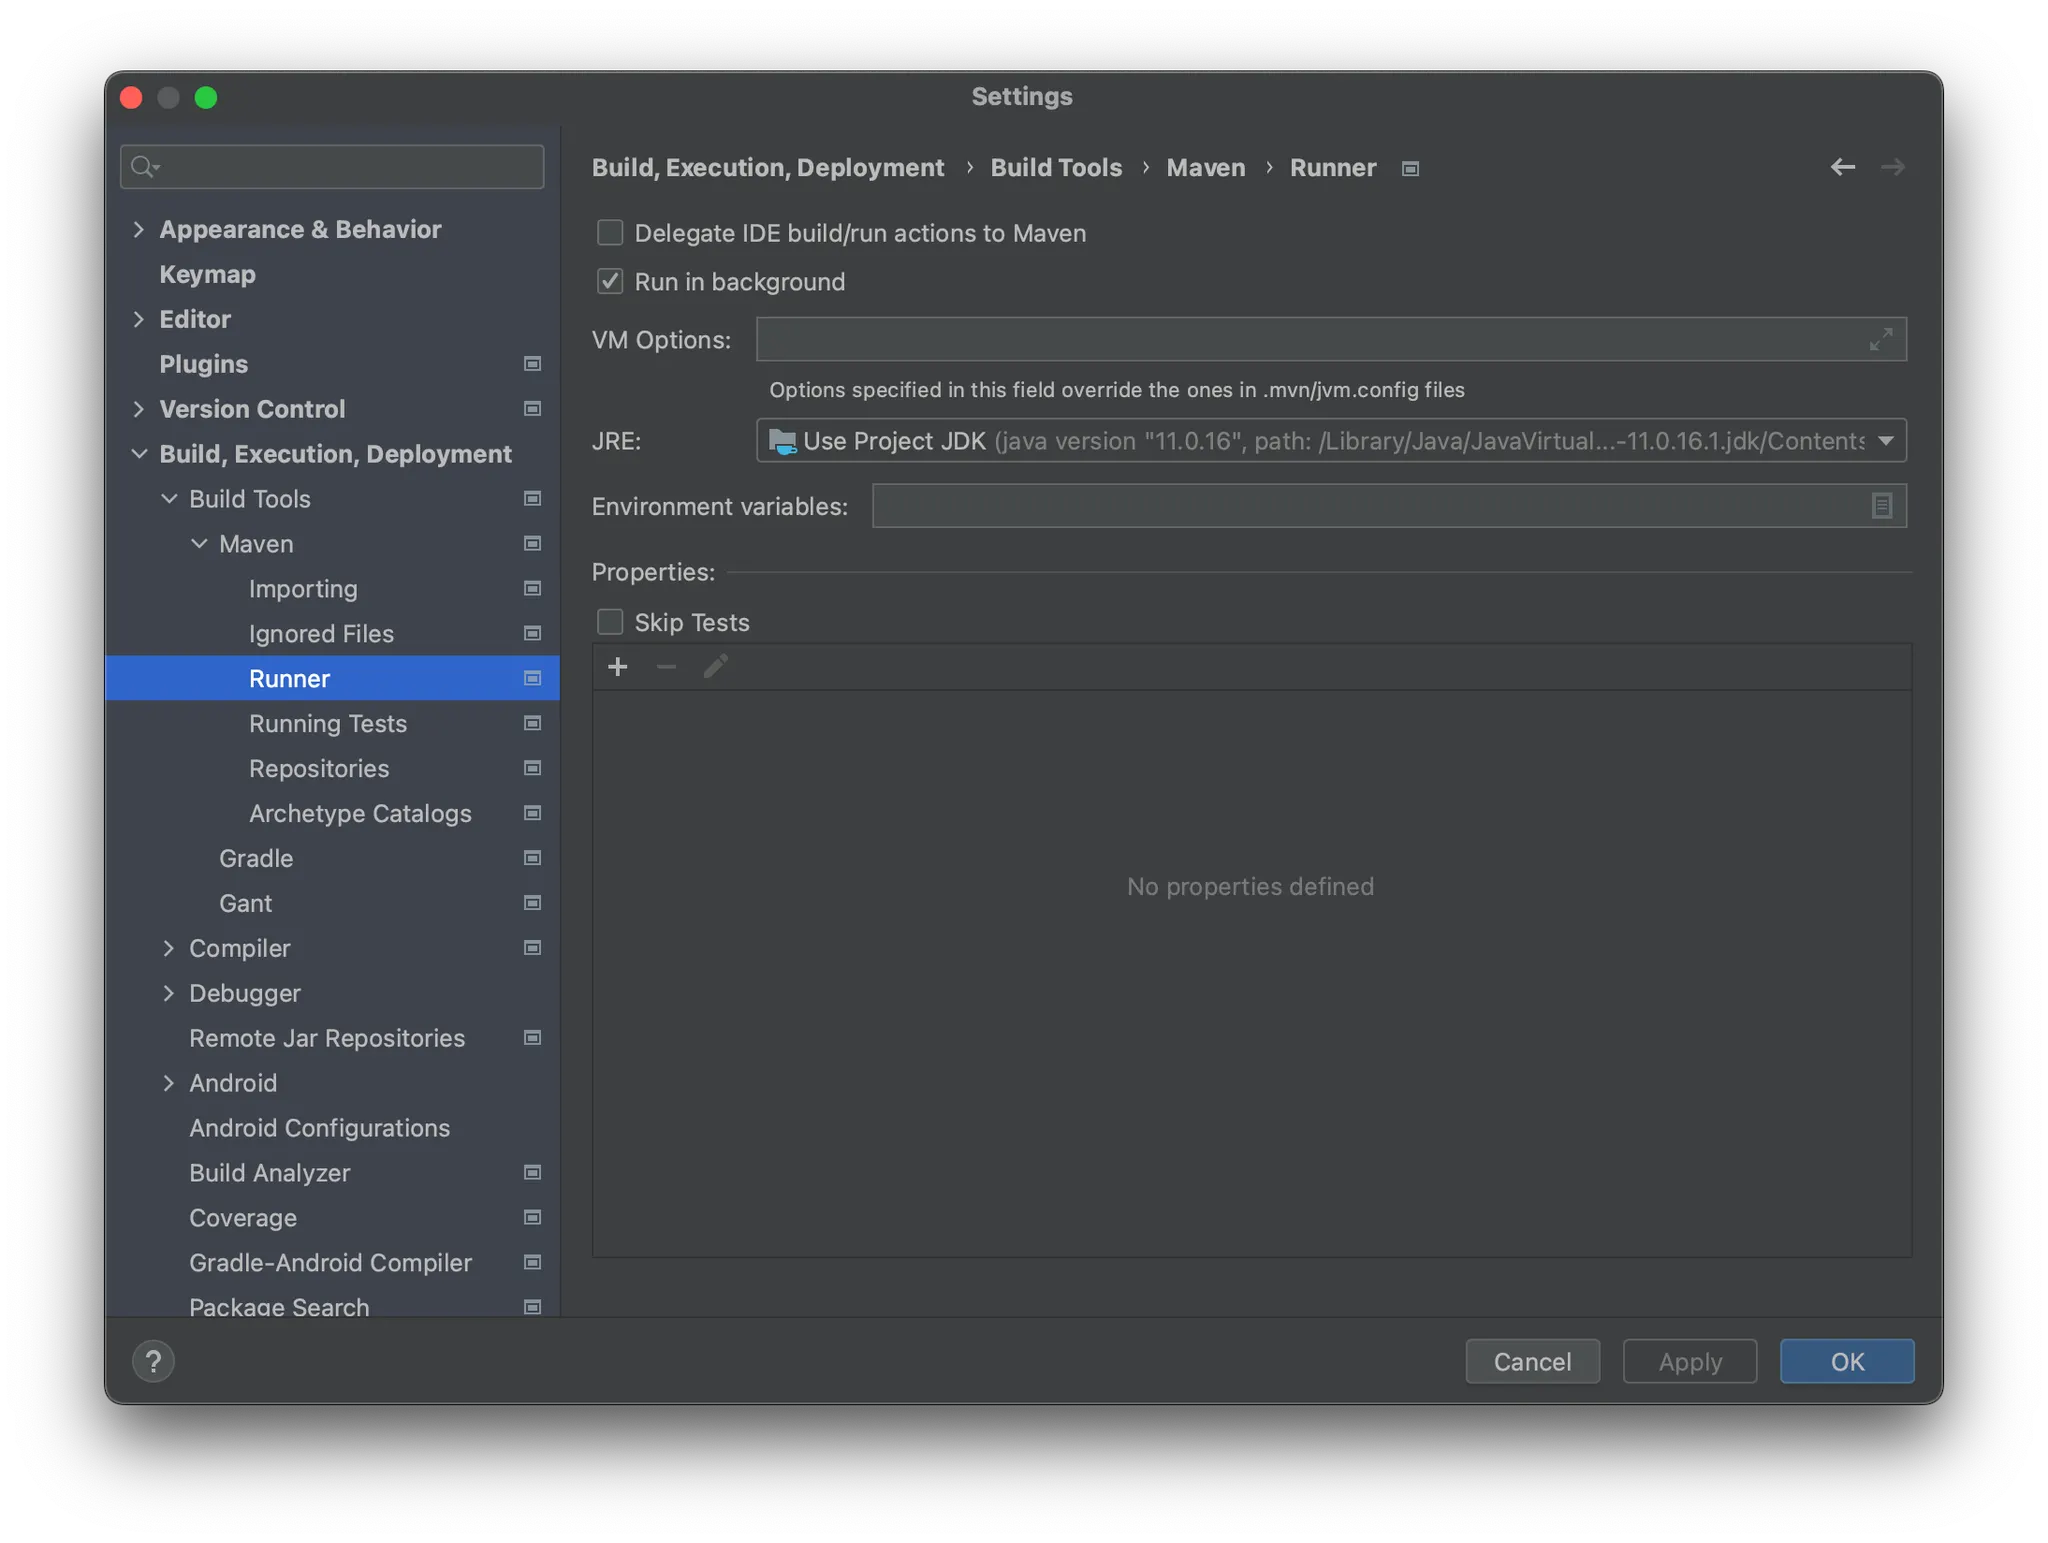The width and height of the screenshot is (2048, 1543).
Task: Uncheck Run in background
Action: click(x=610, y=282)
